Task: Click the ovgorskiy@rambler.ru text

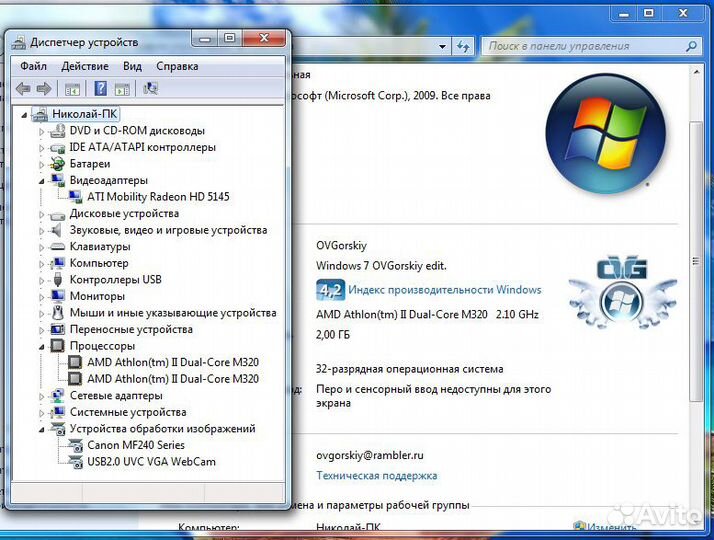Action: [x=370, y=455]
